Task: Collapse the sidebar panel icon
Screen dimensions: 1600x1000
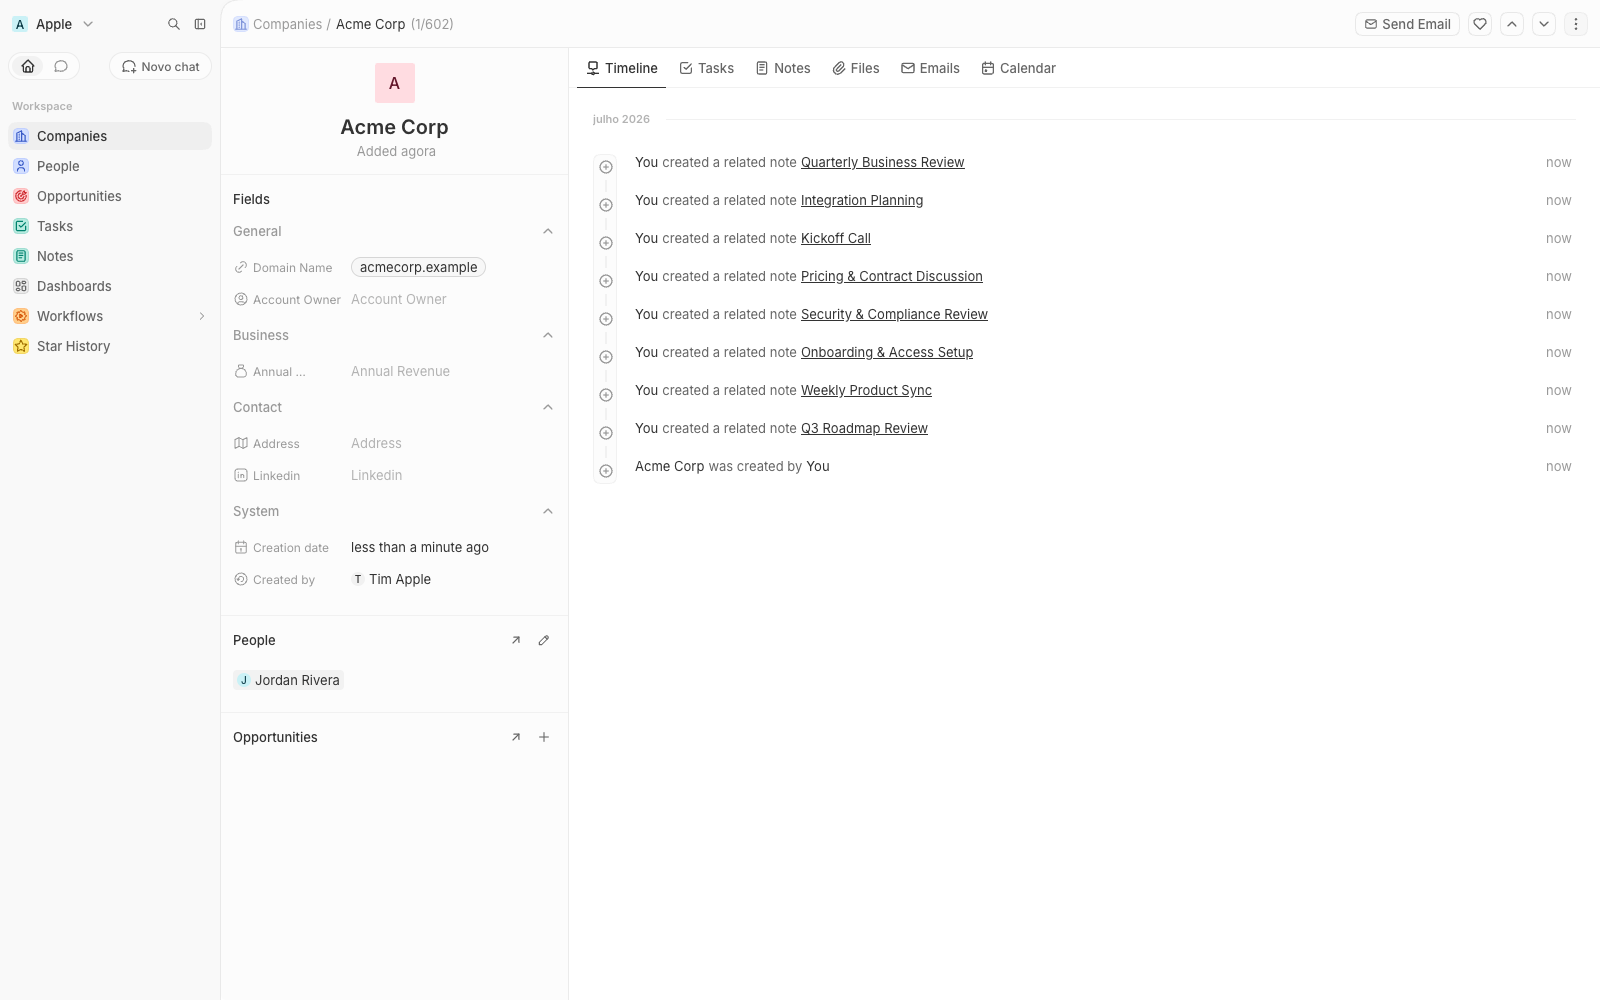Action: pyautogui.click(x=200, y=24)
